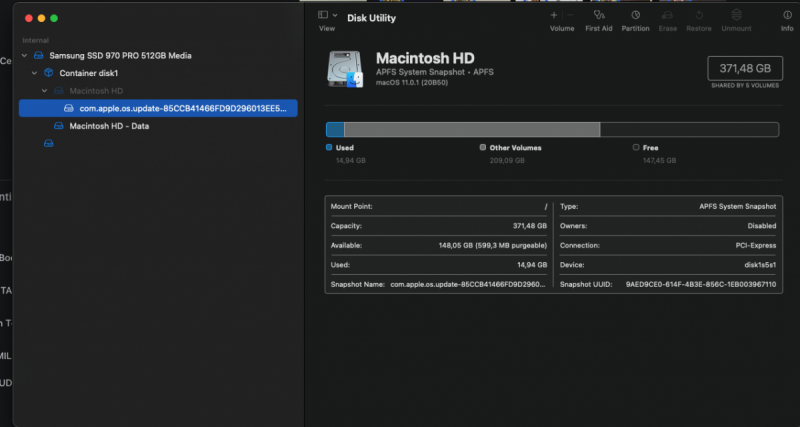Viewport: 800px width, 427px height.
Task: Click the unnamed disk icon in sidebar
Action: [x=48, y=144]
